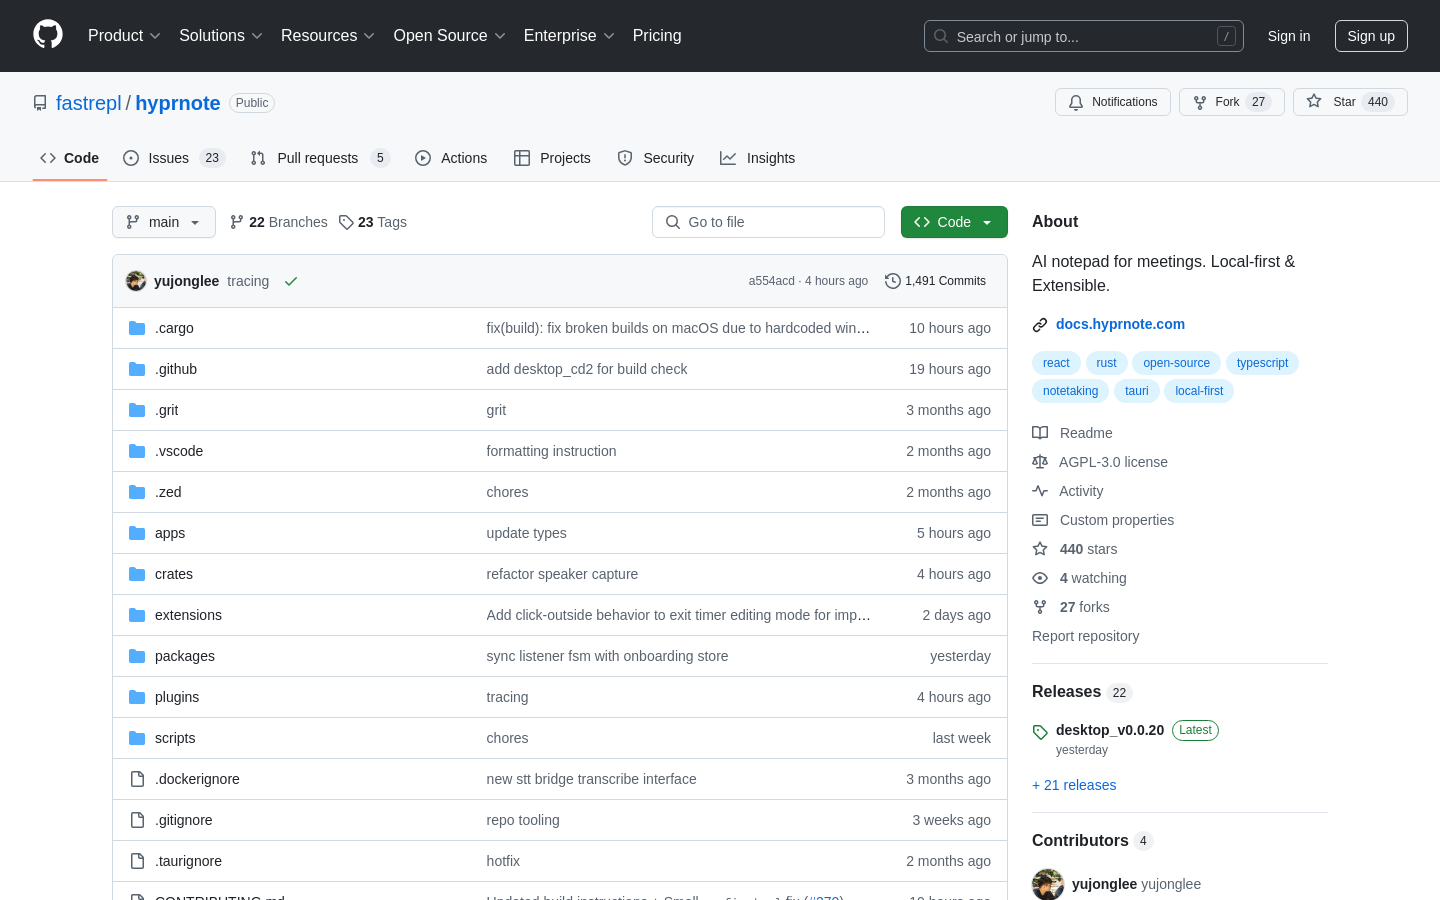Open the crates folder

[174, 574]
